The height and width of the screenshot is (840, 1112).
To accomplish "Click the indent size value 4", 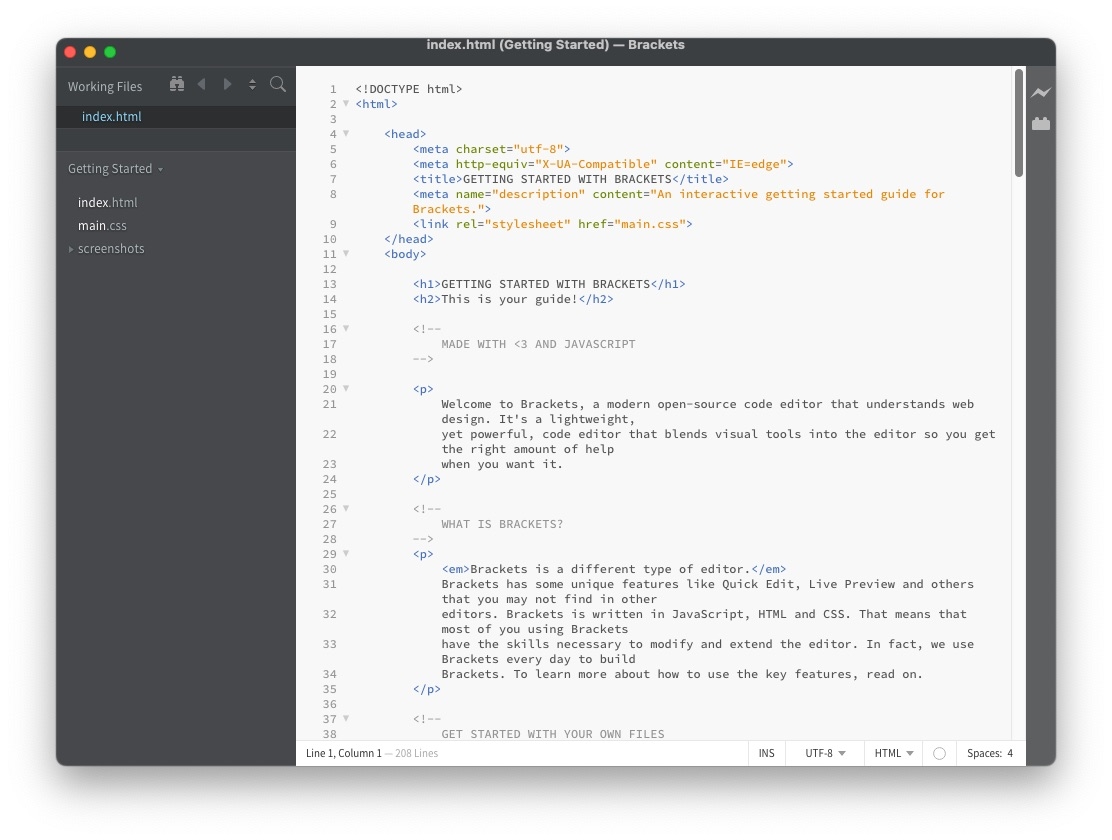I will 1010,753.
